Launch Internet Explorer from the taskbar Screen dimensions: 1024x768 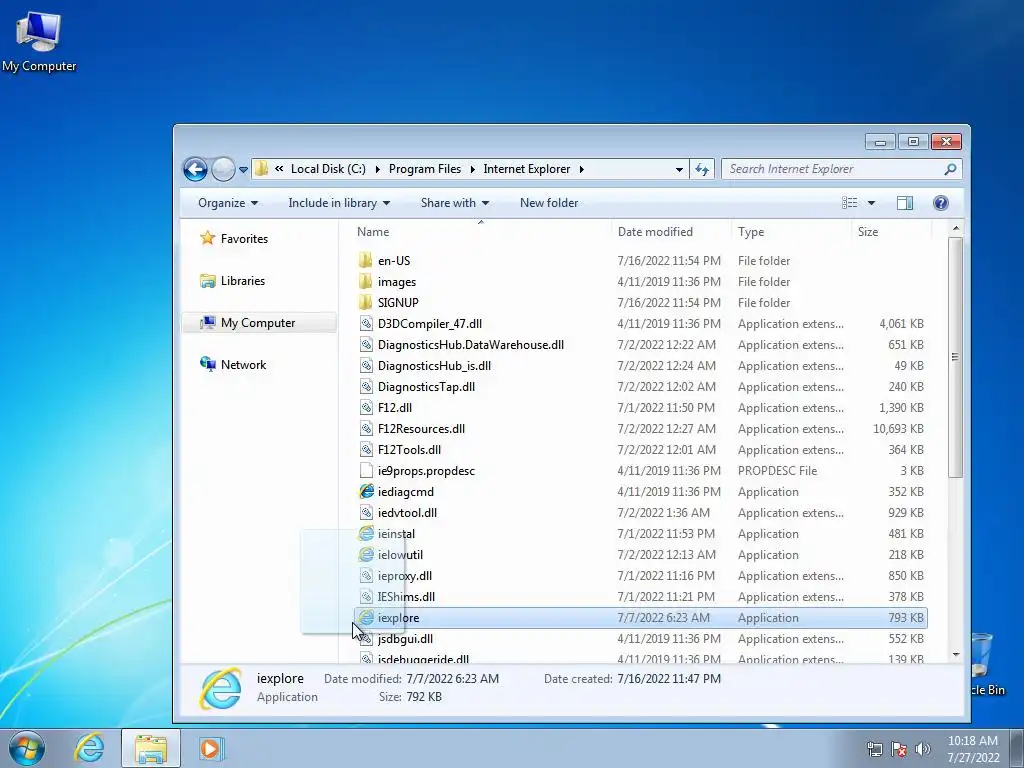point(89,748)
